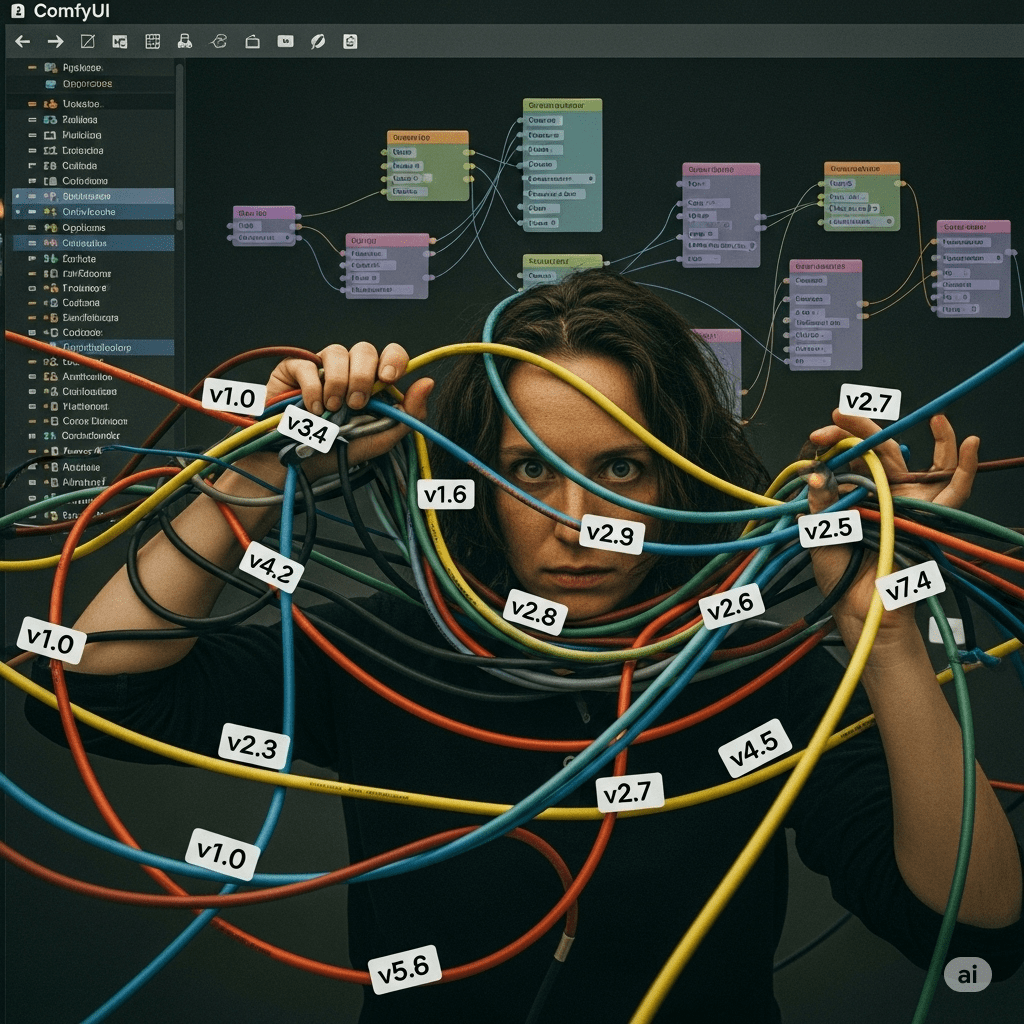Viewport: 1024px width, 1024px height.
Task: Click the ComfyUI logo icon in the title bar
Action: pyautogui.click(x=17, y=11)
